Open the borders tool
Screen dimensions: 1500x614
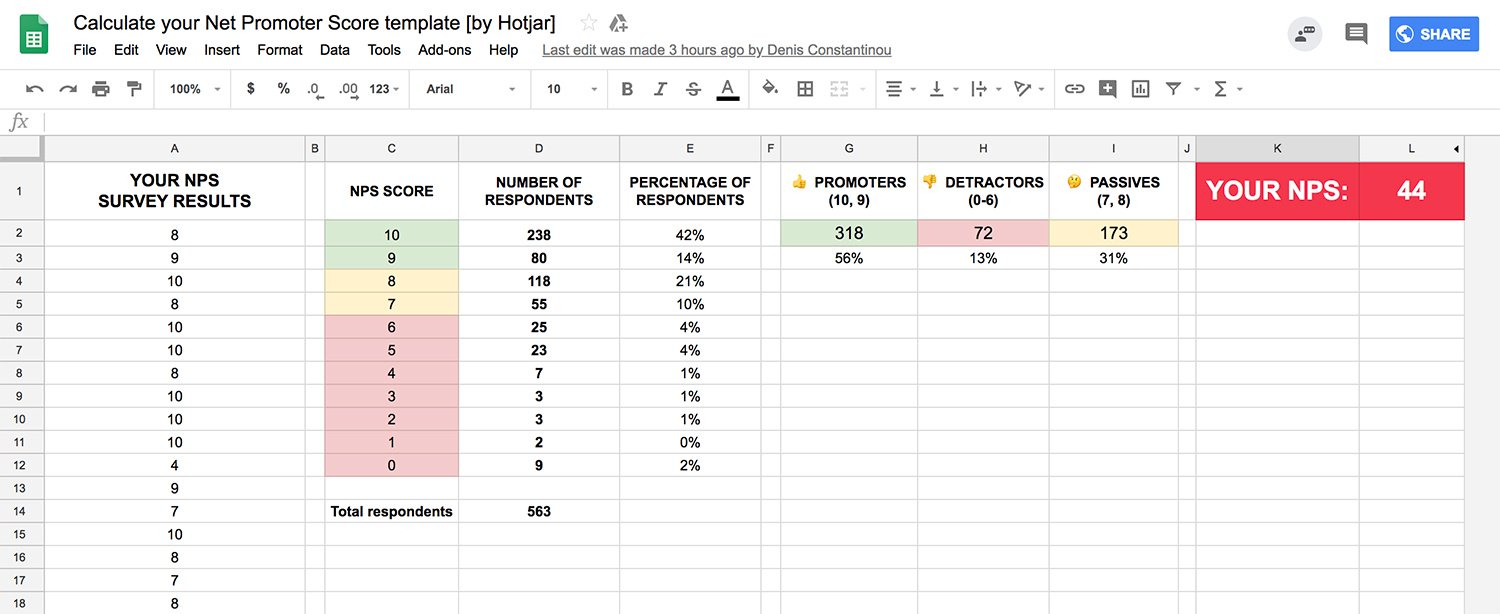[x=805, y=89]
